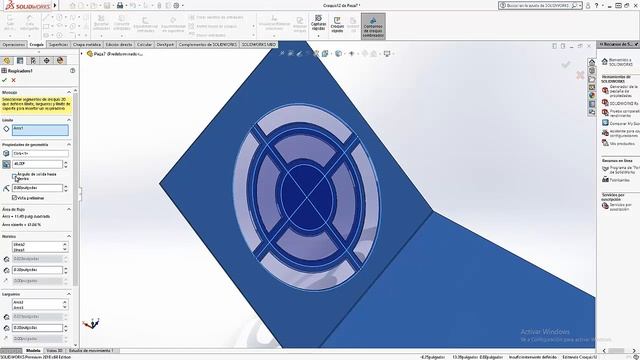The width and height of the screenshot is (640, 360).
Task: Accept the Respiradero feature with green checkmark
Action: click(x=4, y=80)
